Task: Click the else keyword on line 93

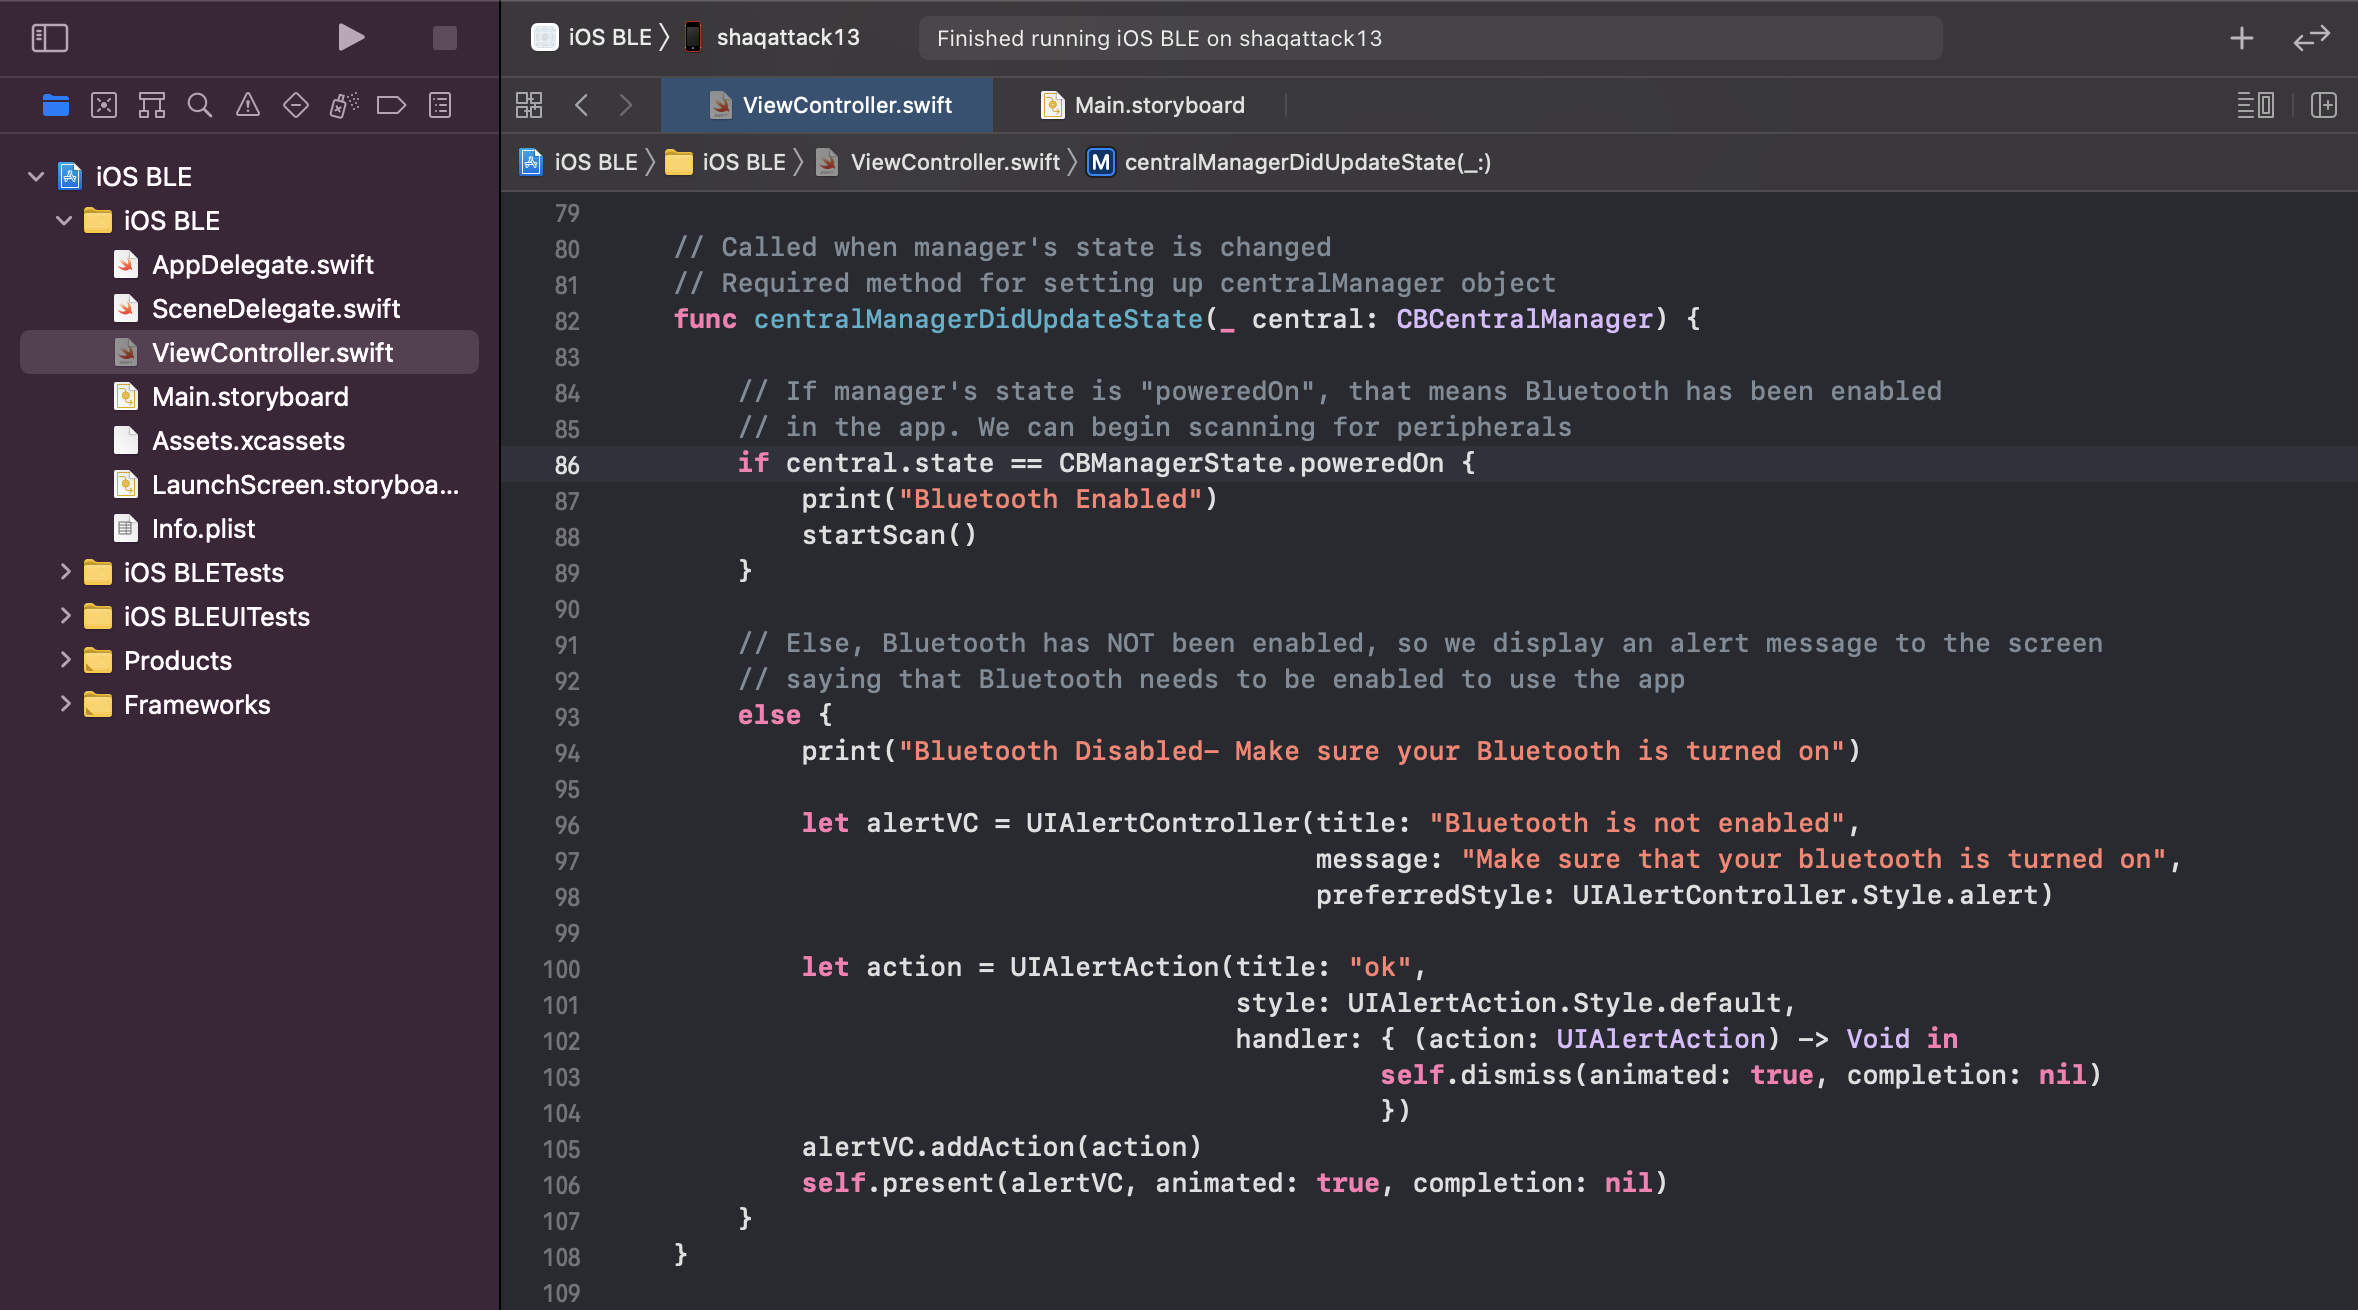Action: point(769,715)
